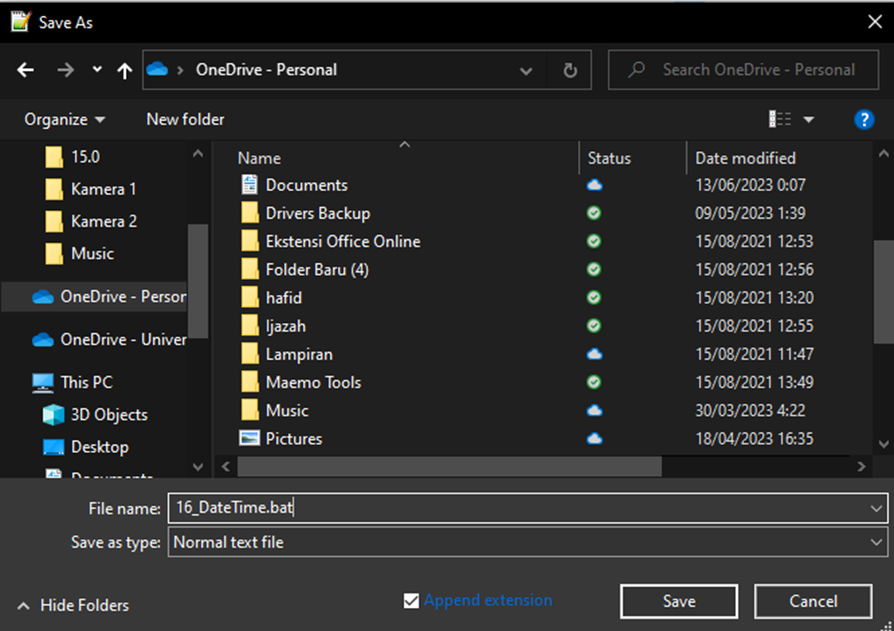Click the Search OneDrive - Personal field
This screenshot has width=894, height=631.
743,70
